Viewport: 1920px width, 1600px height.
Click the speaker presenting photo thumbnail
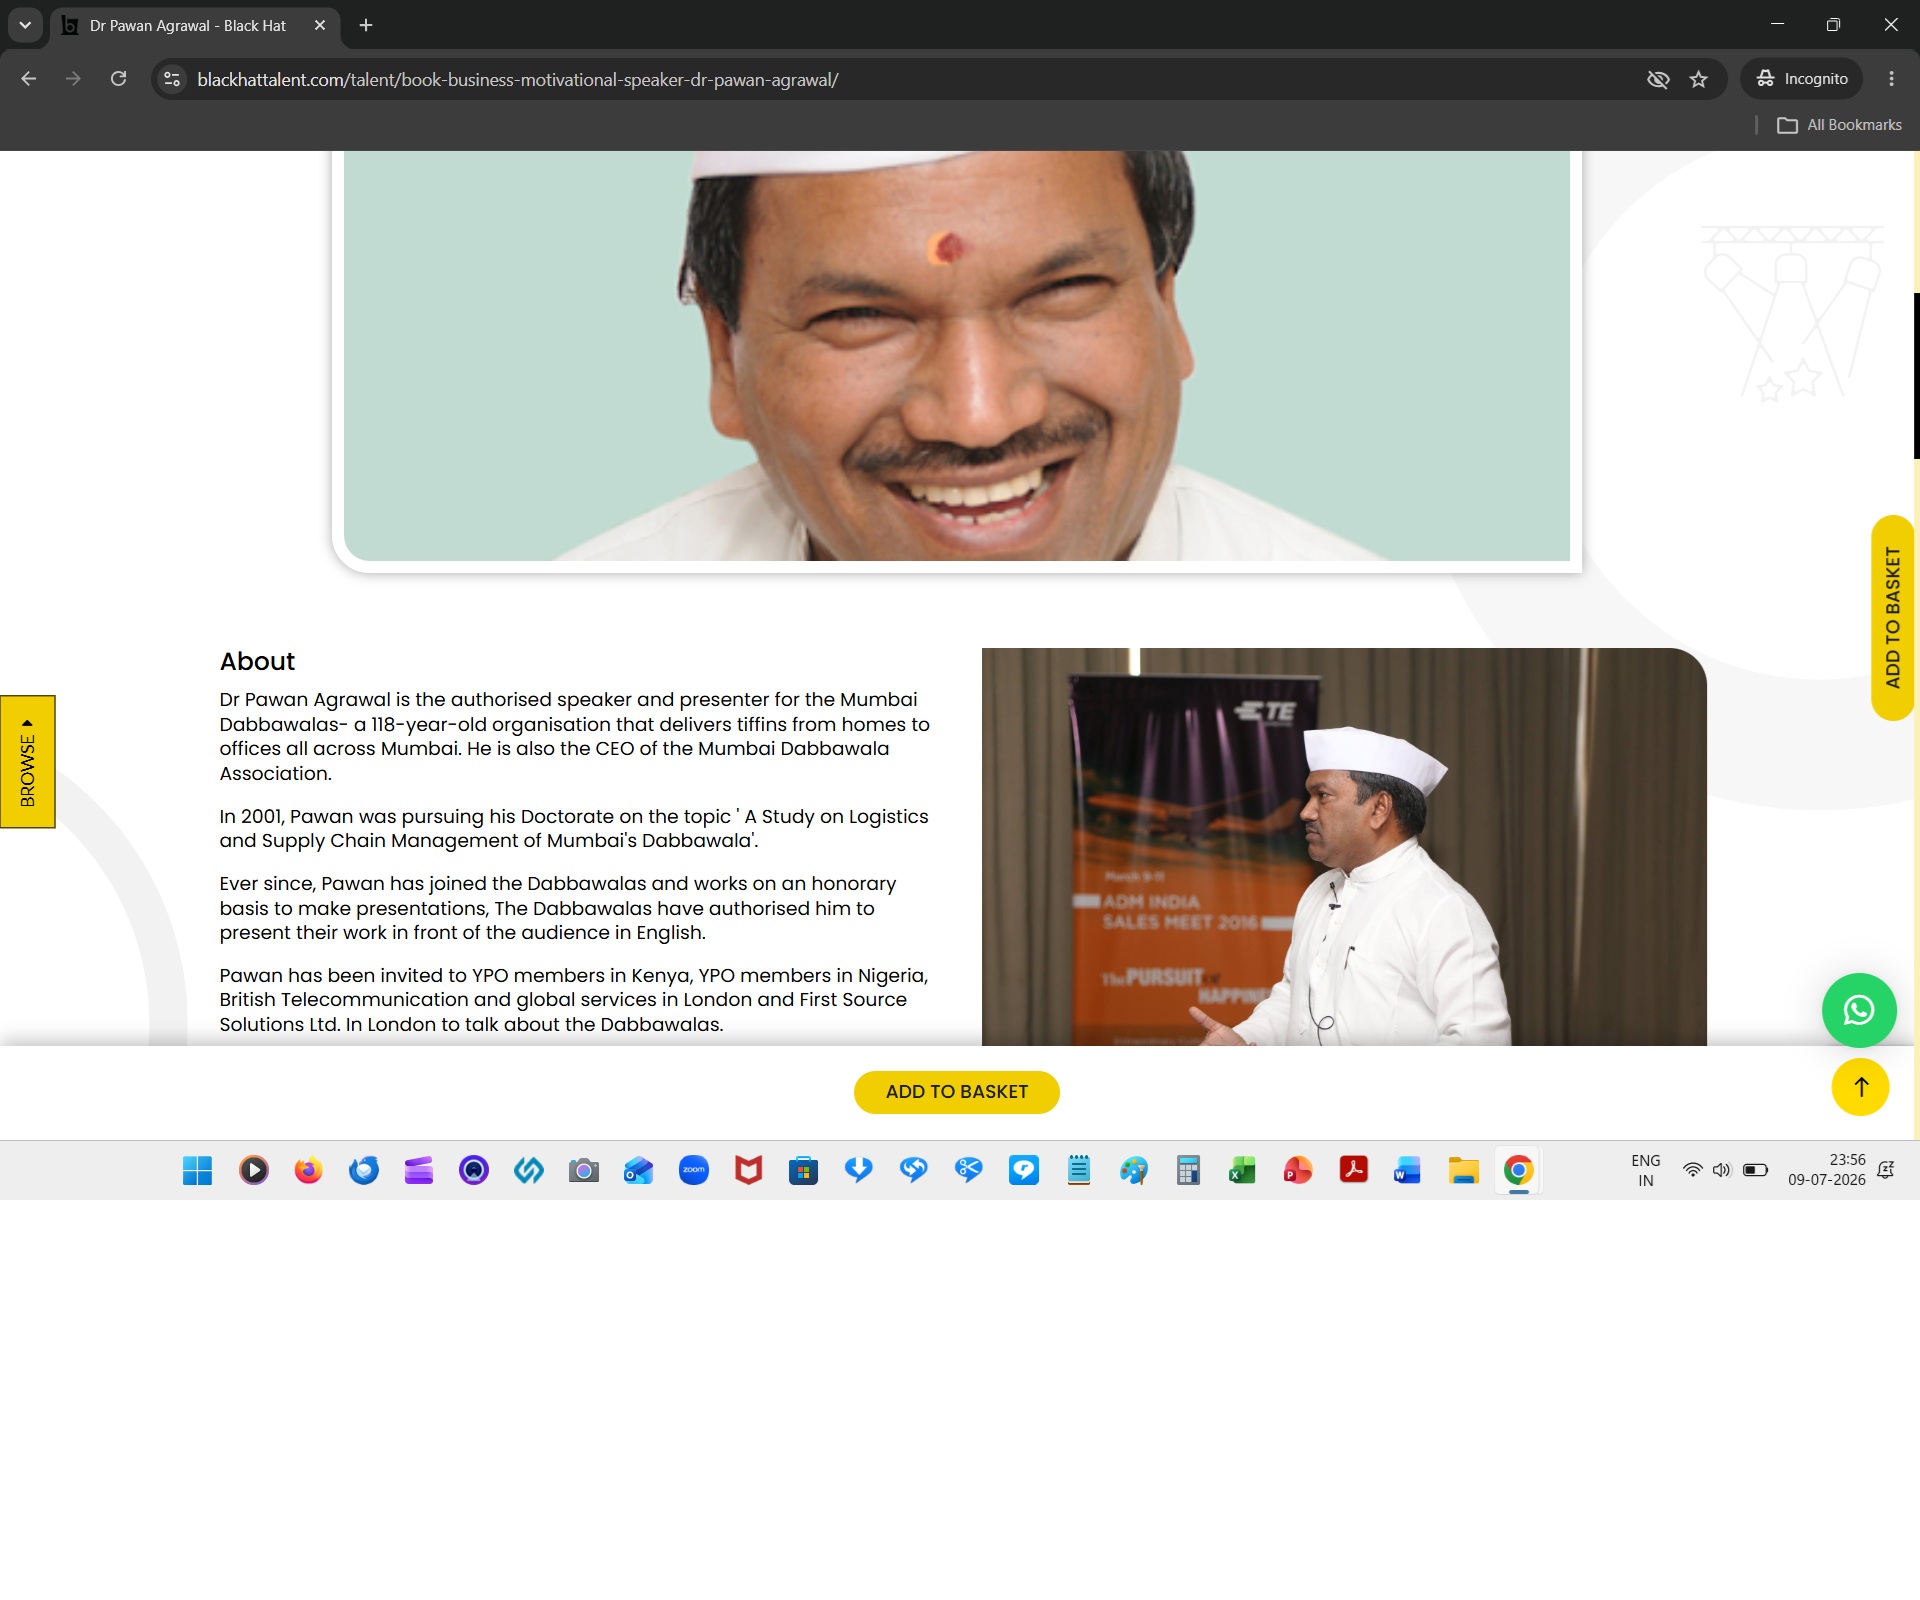pos(1344,846)
